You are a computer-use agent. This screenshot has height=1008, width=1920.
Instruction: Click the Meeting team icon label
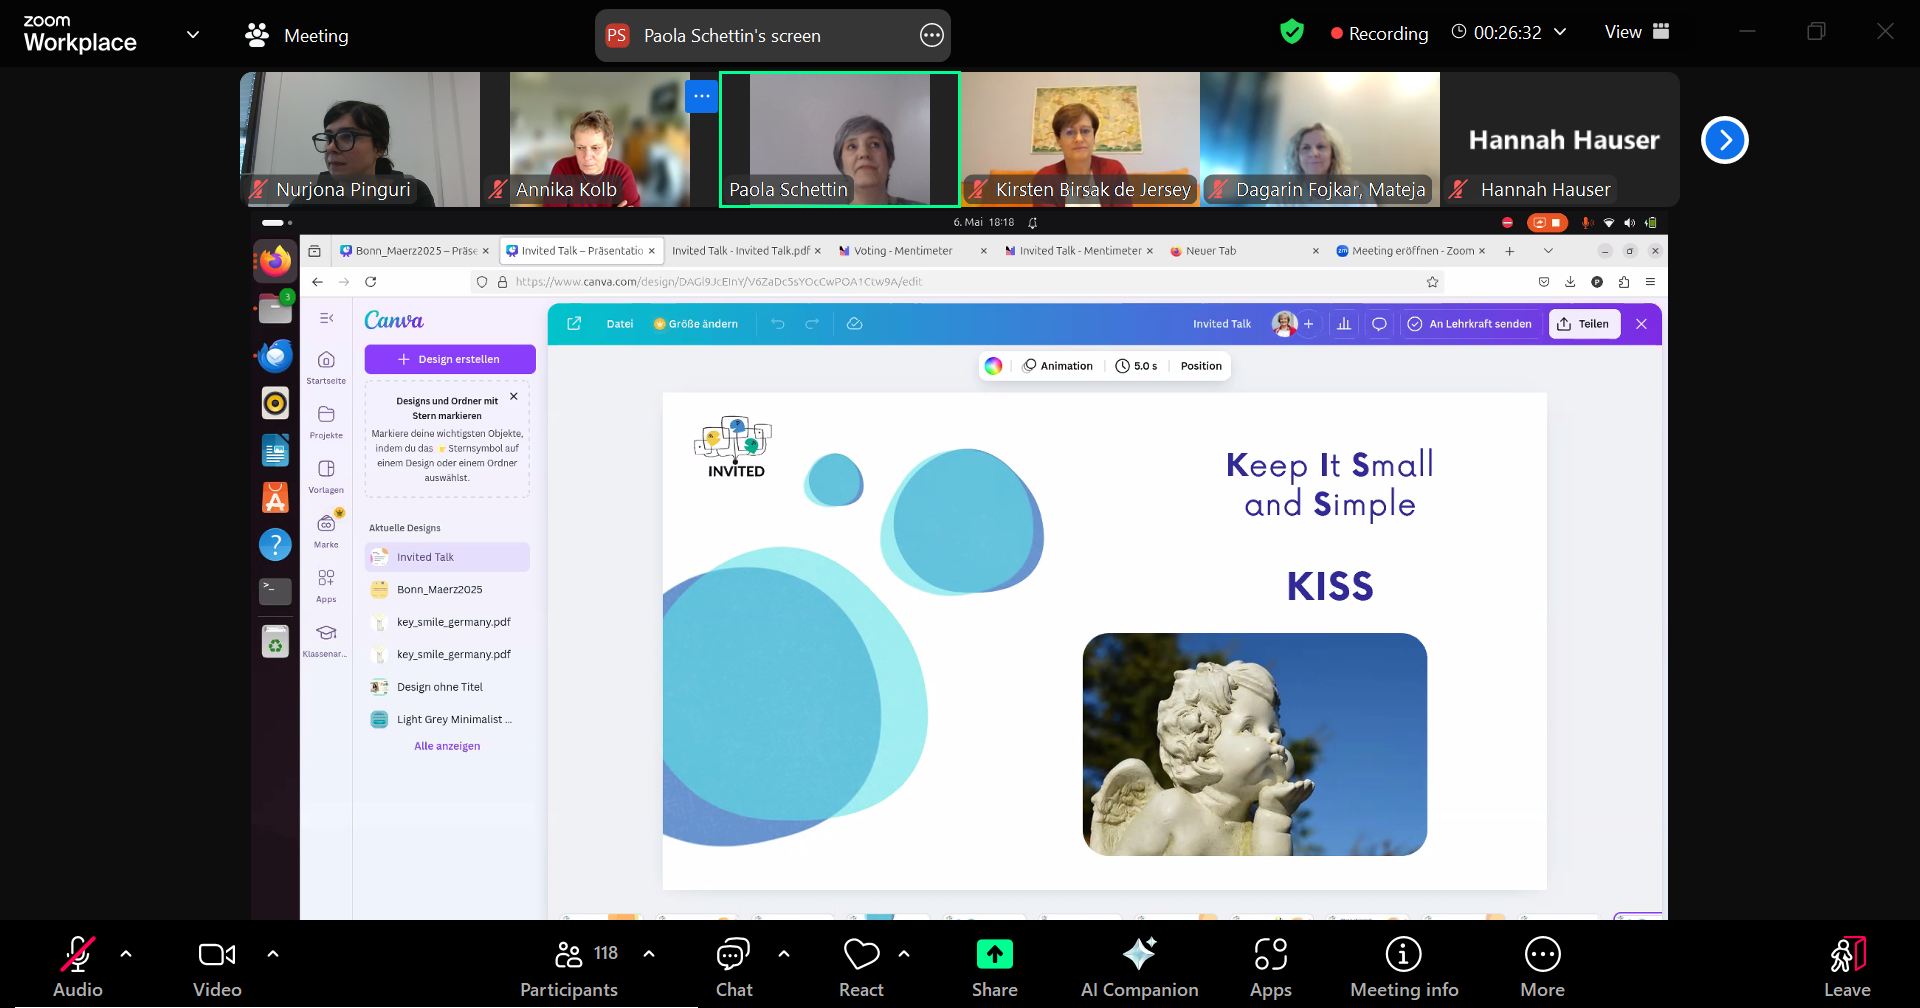297,35
